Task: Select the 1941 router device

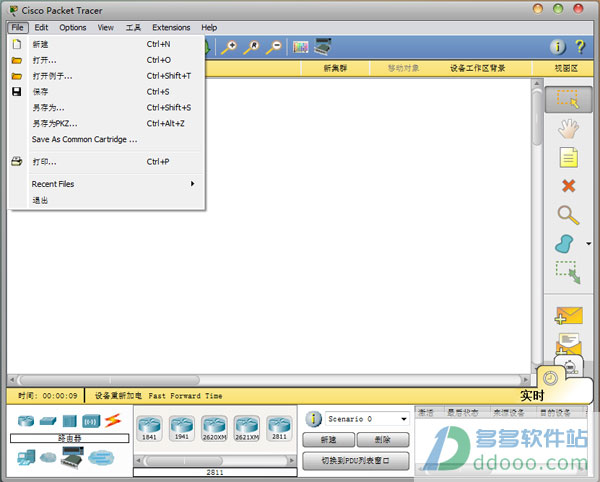Action: coord(182,428)
